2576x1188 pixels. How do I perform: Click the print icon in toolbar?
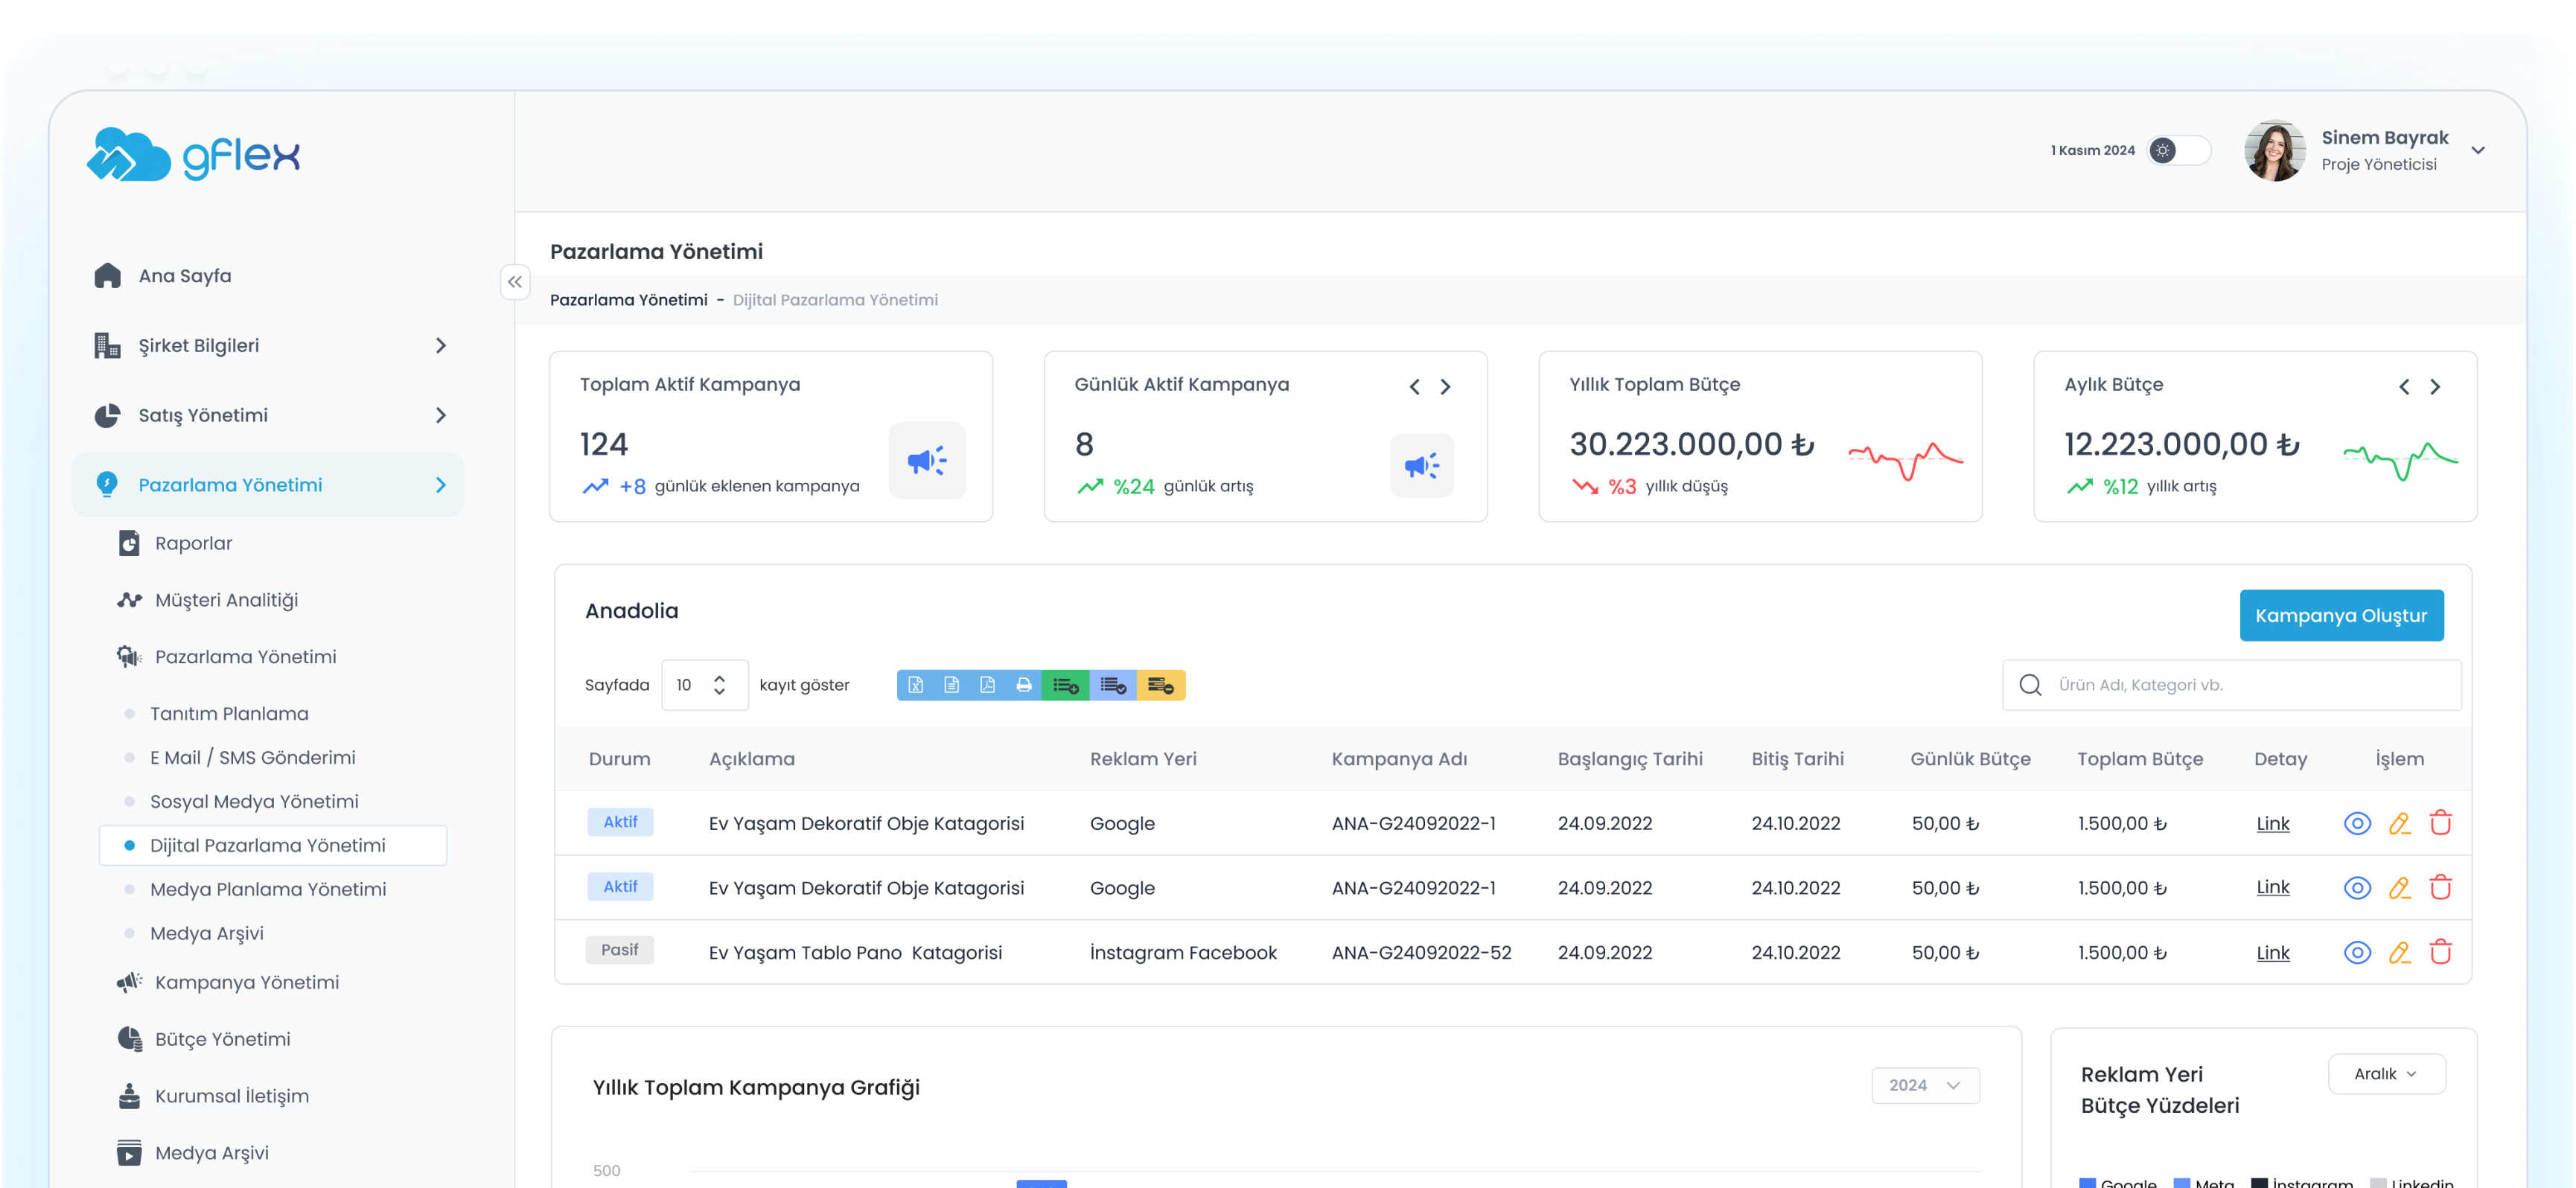1023,685
